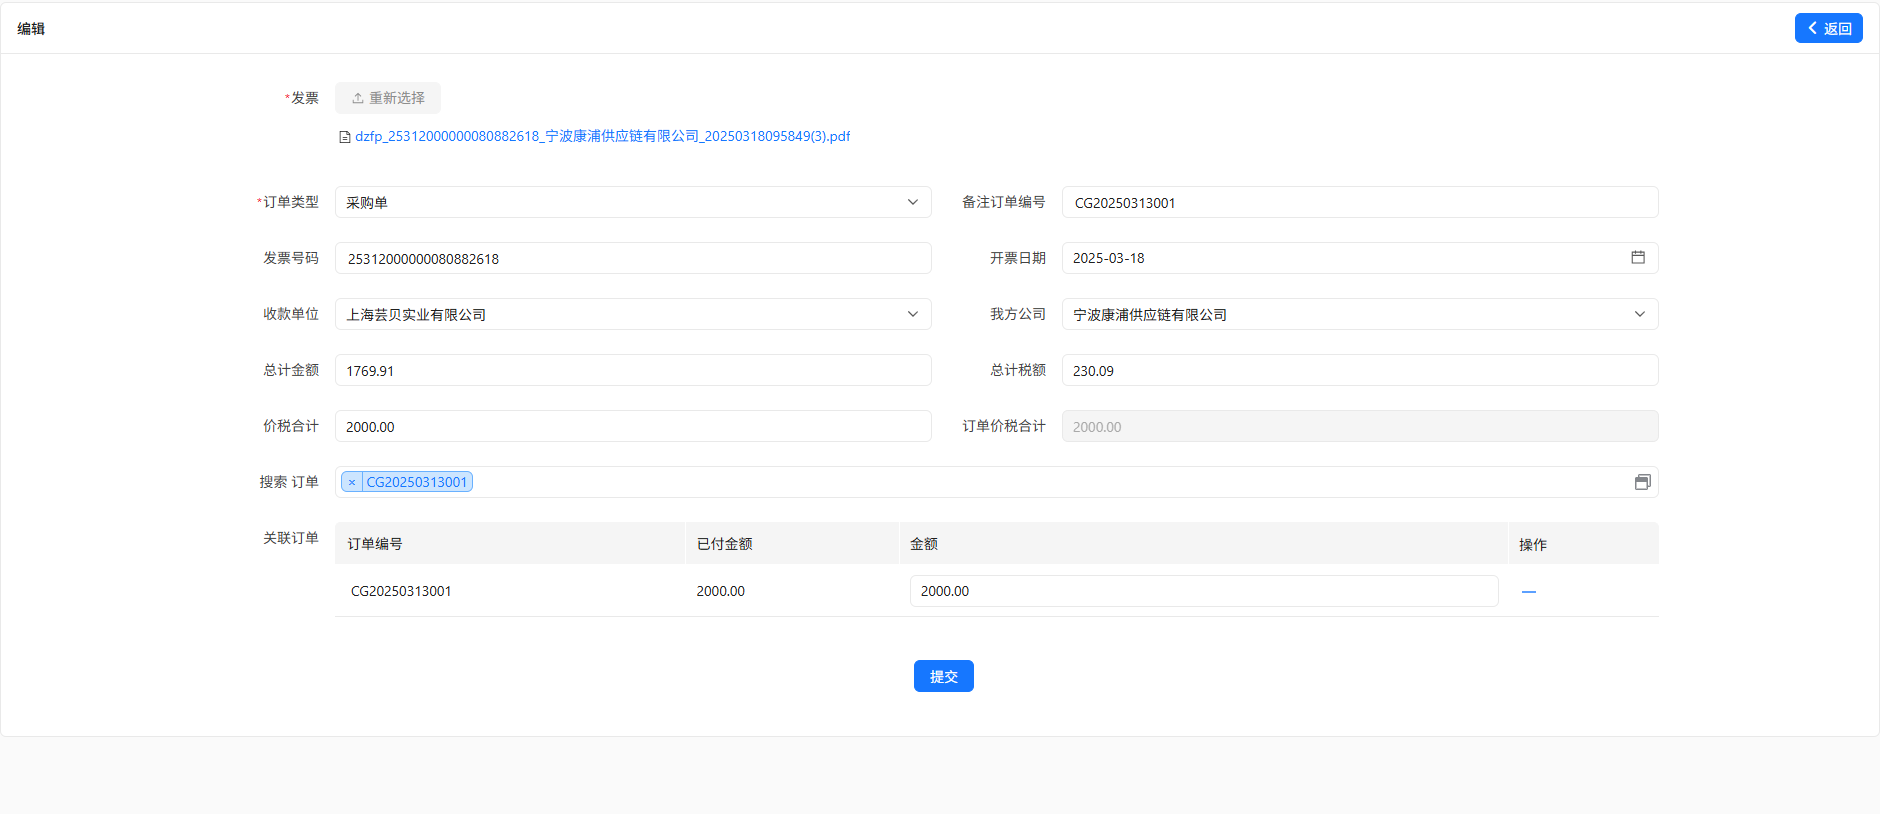Click the disabled 订单价税合计 field

pos(1360,426)
